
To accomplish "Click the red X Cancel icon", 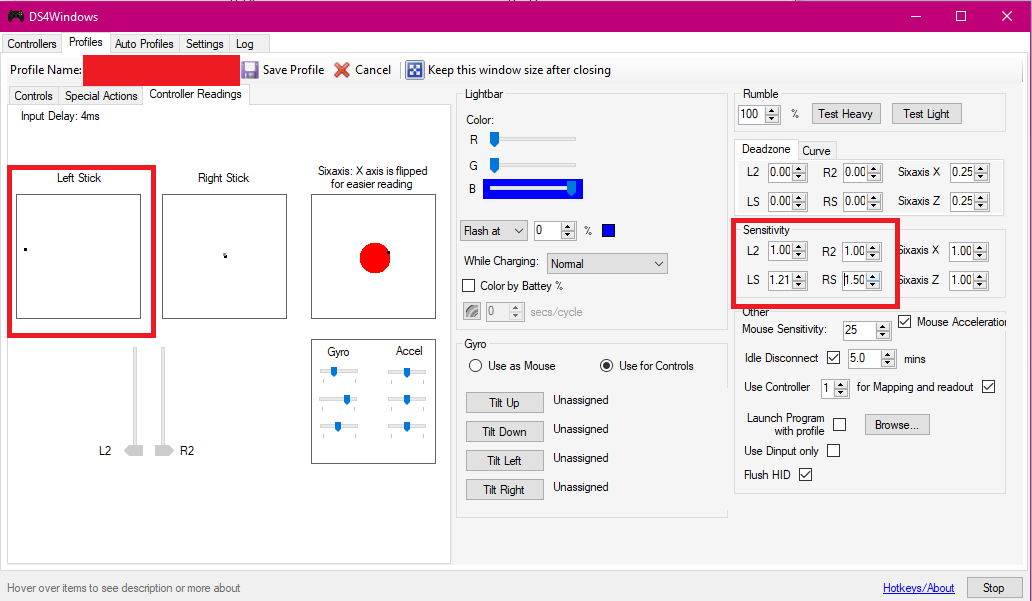I will click(342, 70).
